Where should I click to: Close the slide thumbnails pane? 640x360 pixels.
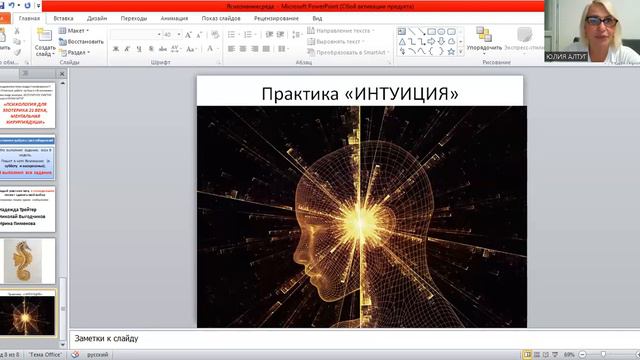[62, 73]
